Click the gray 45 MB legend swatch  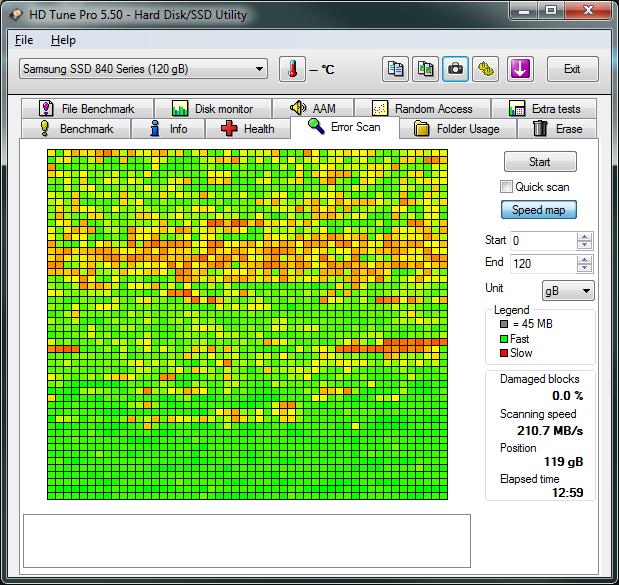504,324
